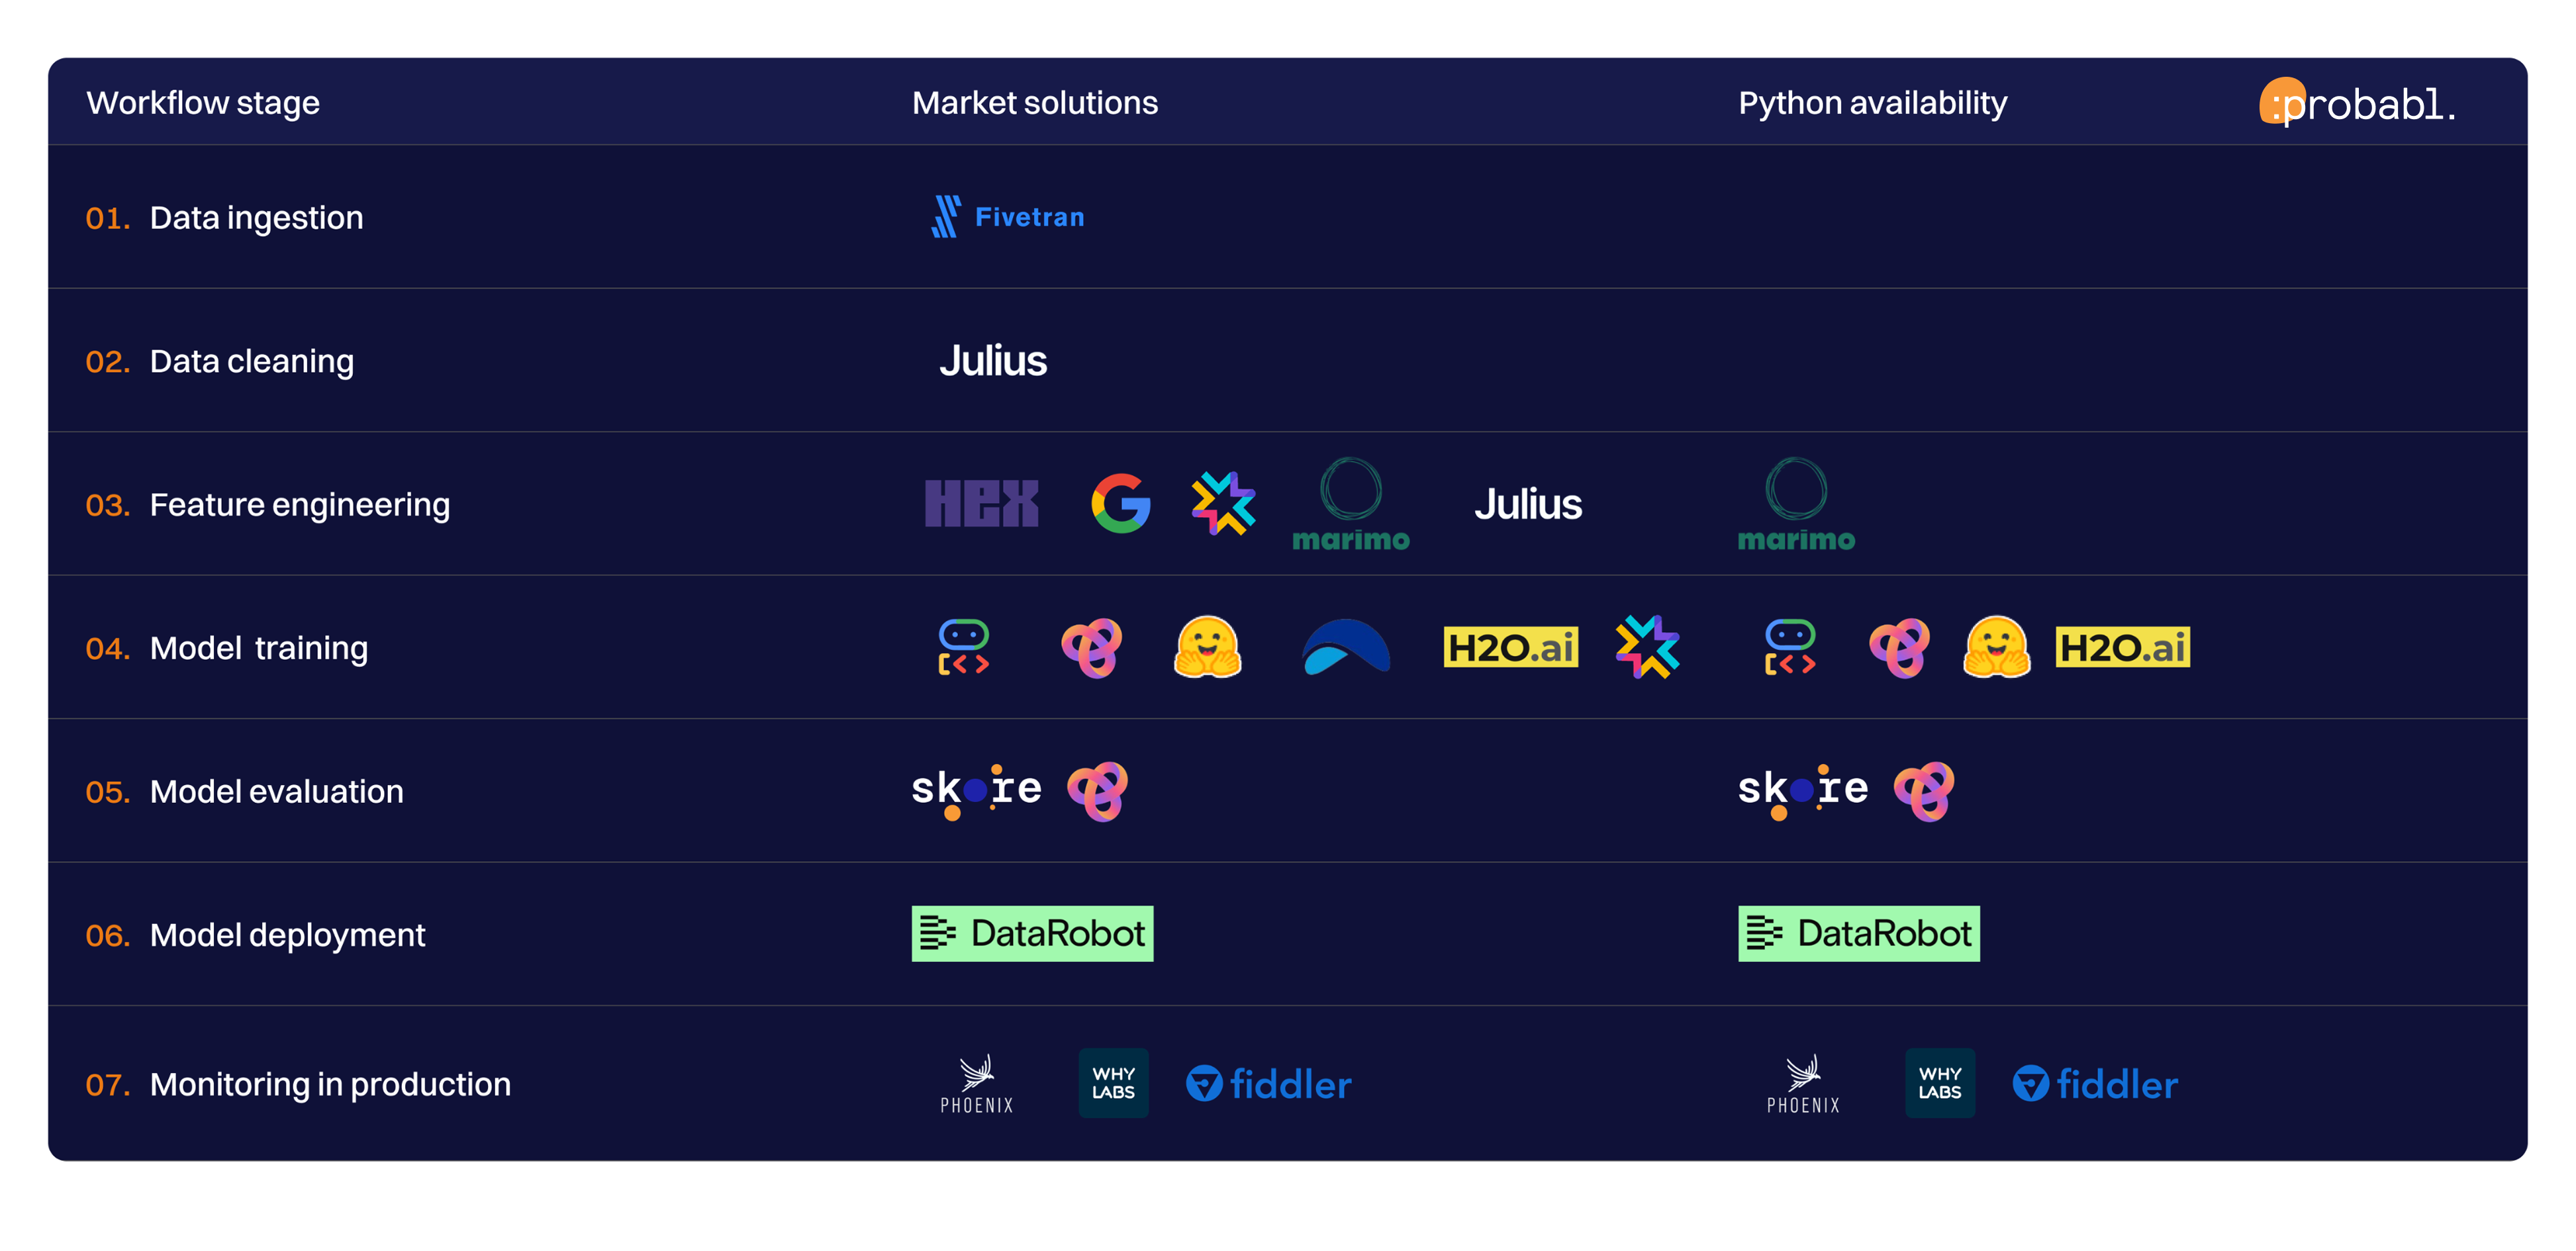Click the Fivetran logo in the Data ingestion row
Viewport: 2576px width, 1251px height.
pyautogui.click(x=1007, y=217)
